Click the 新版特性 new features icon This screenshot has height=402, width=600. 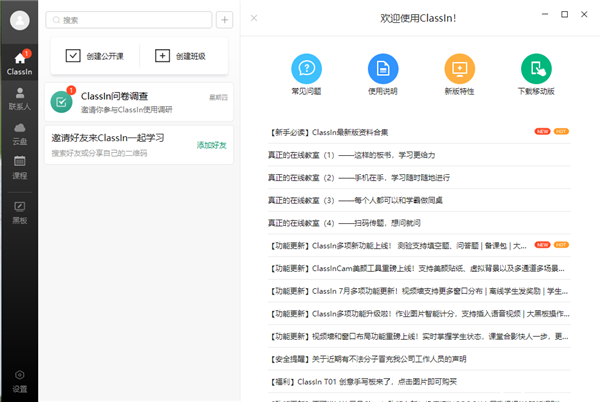[x=459, y=69]
